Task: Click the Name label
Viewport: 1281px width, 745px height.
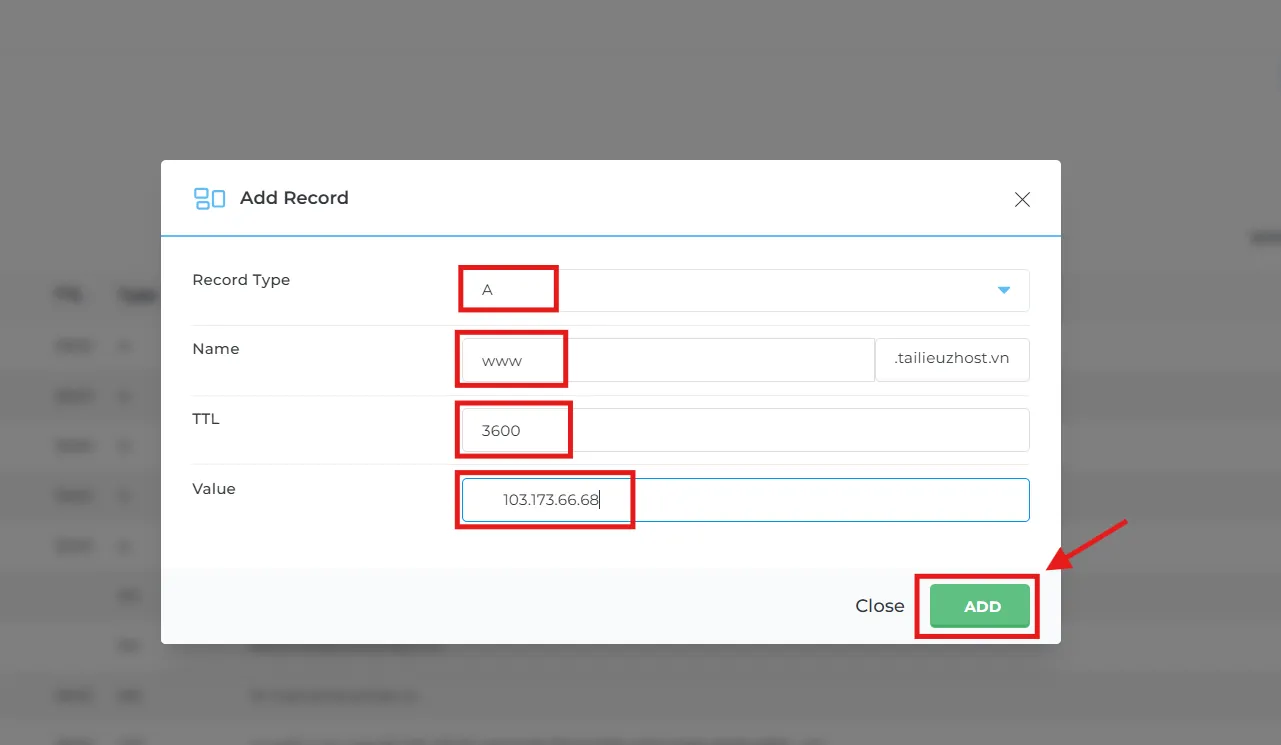Action: point(216,349)
